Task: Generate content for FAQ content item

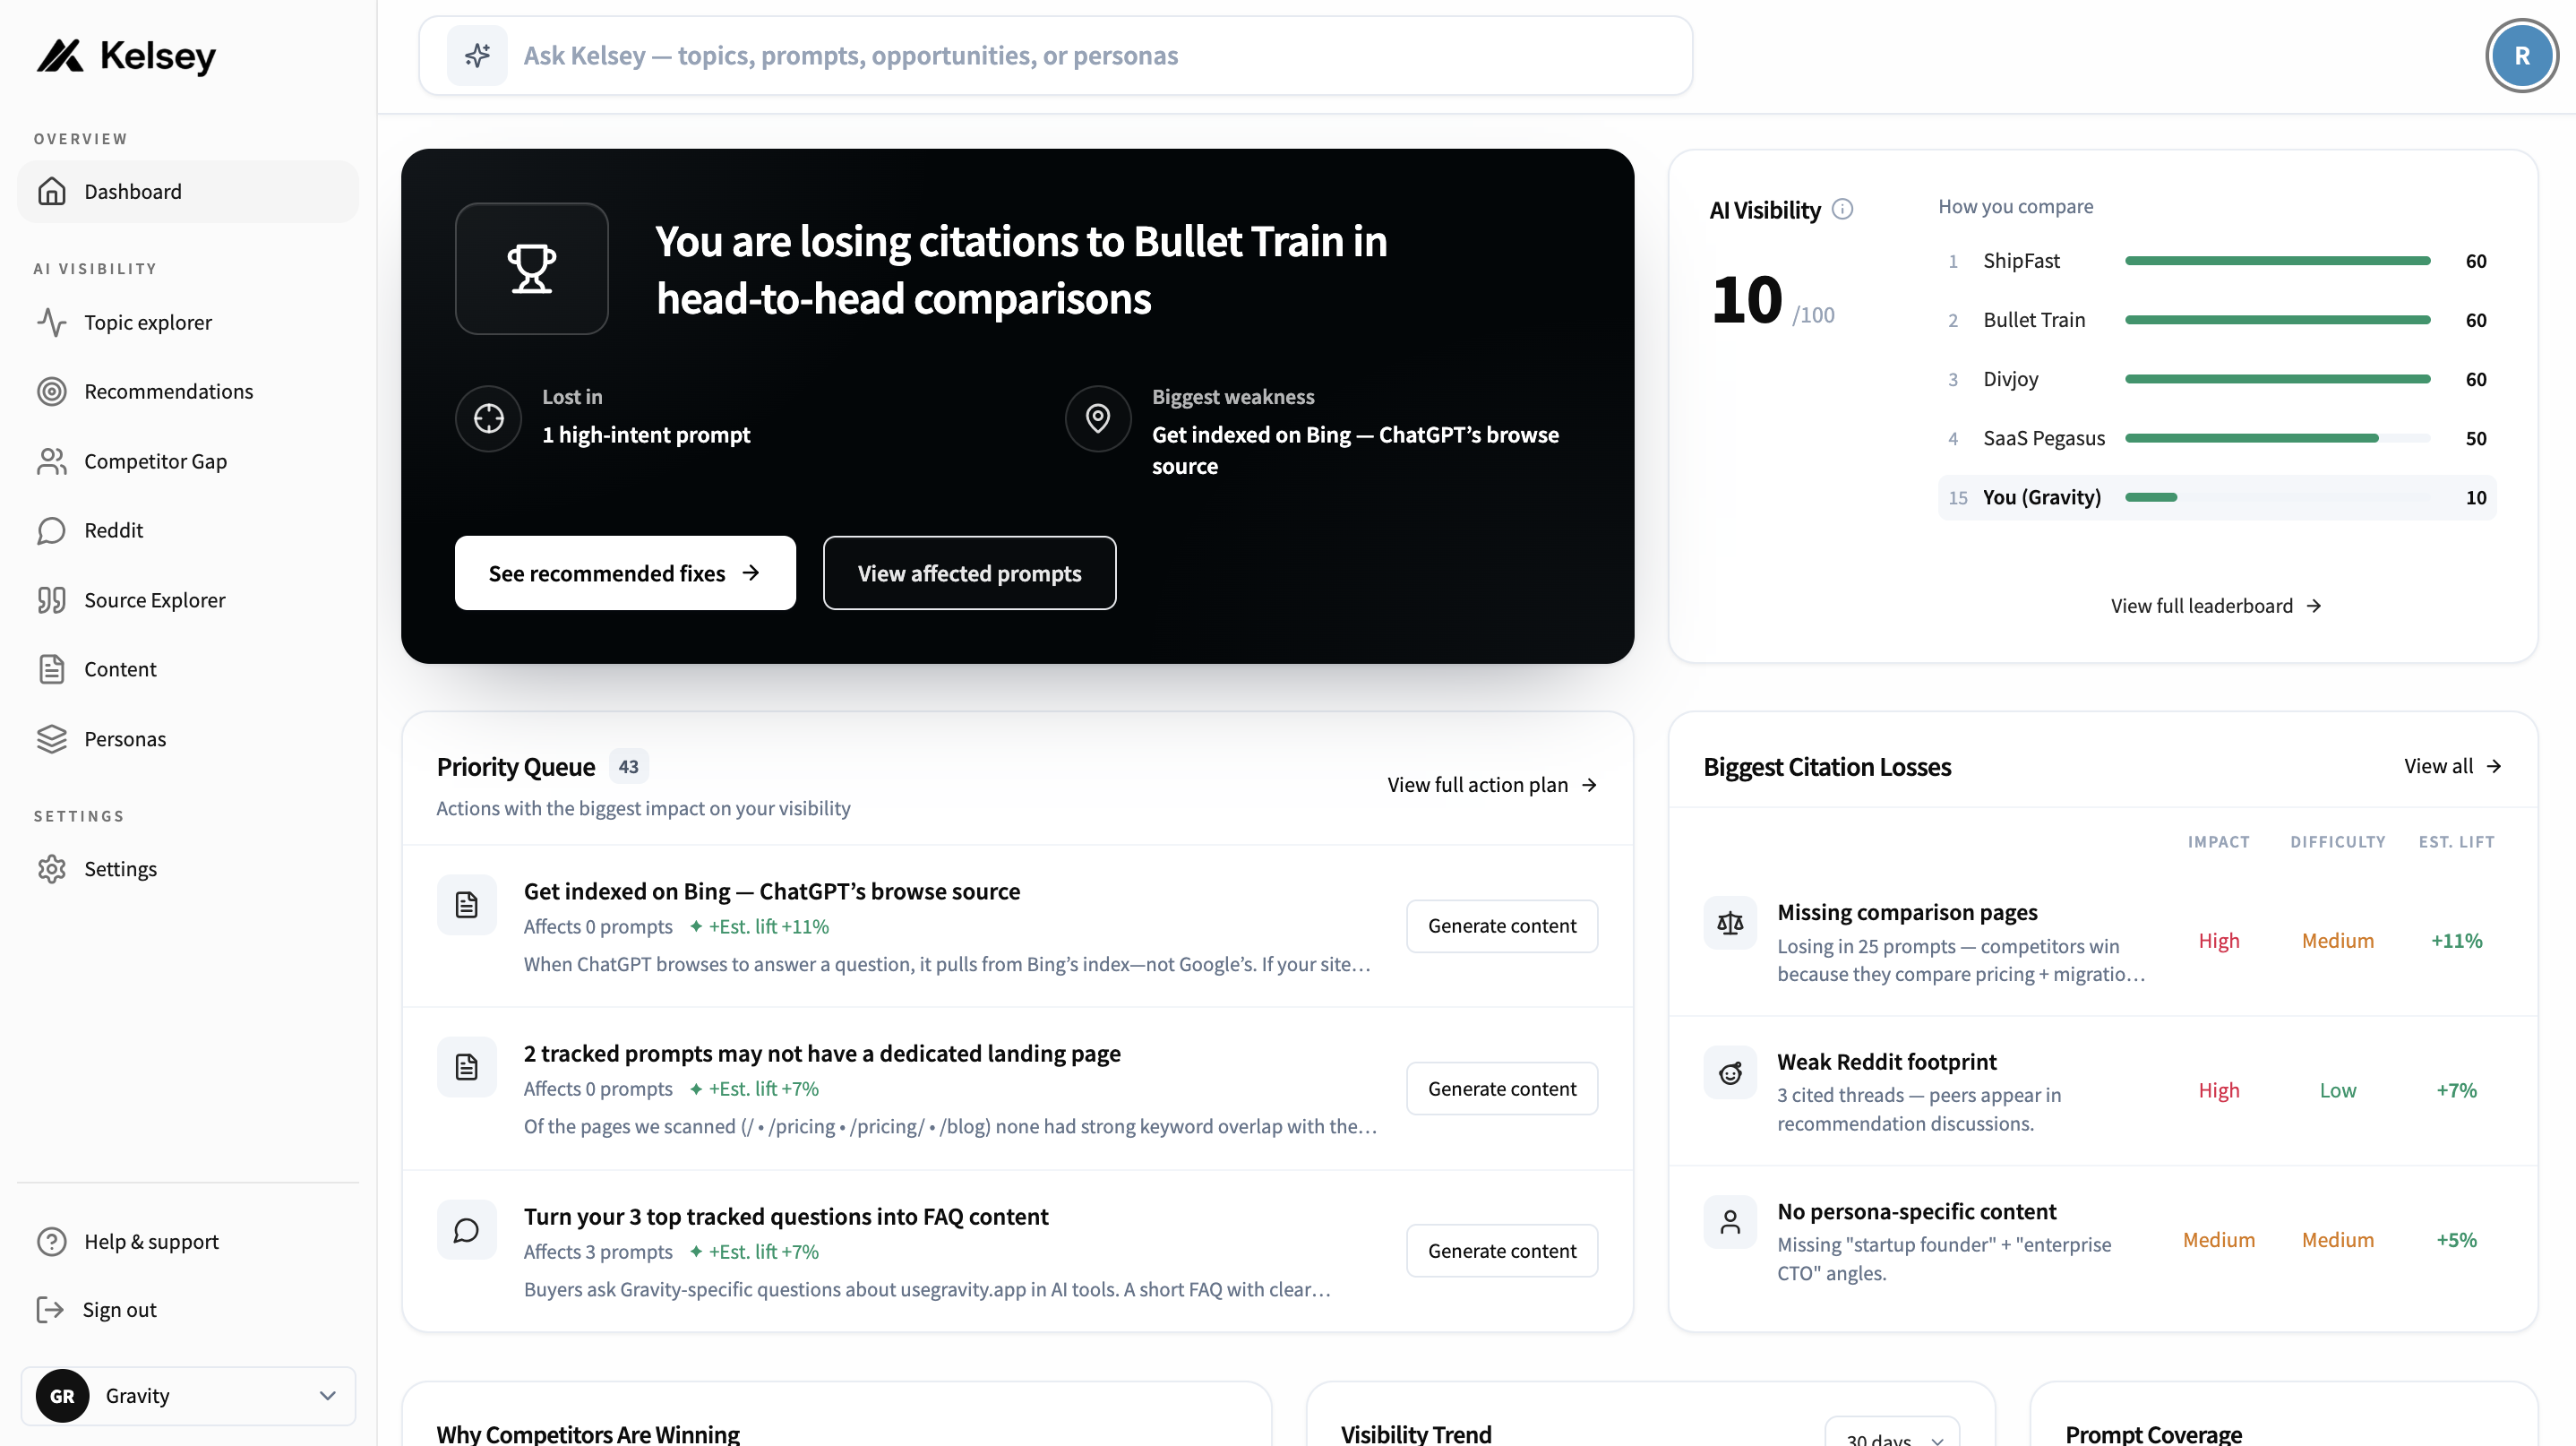Action: coord(1502,1251)
